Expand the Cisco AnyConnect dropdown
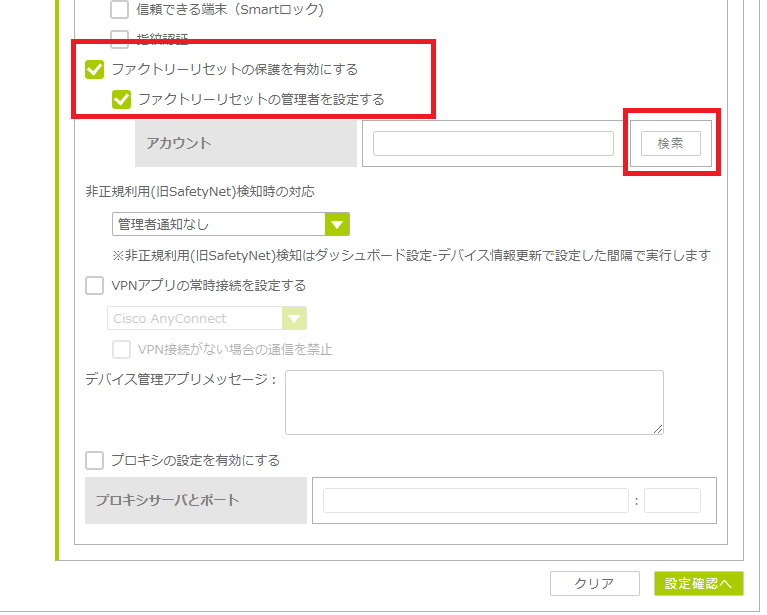Viewport: 767px width, 615px height. pyautogui.click(x=194, y=319)
